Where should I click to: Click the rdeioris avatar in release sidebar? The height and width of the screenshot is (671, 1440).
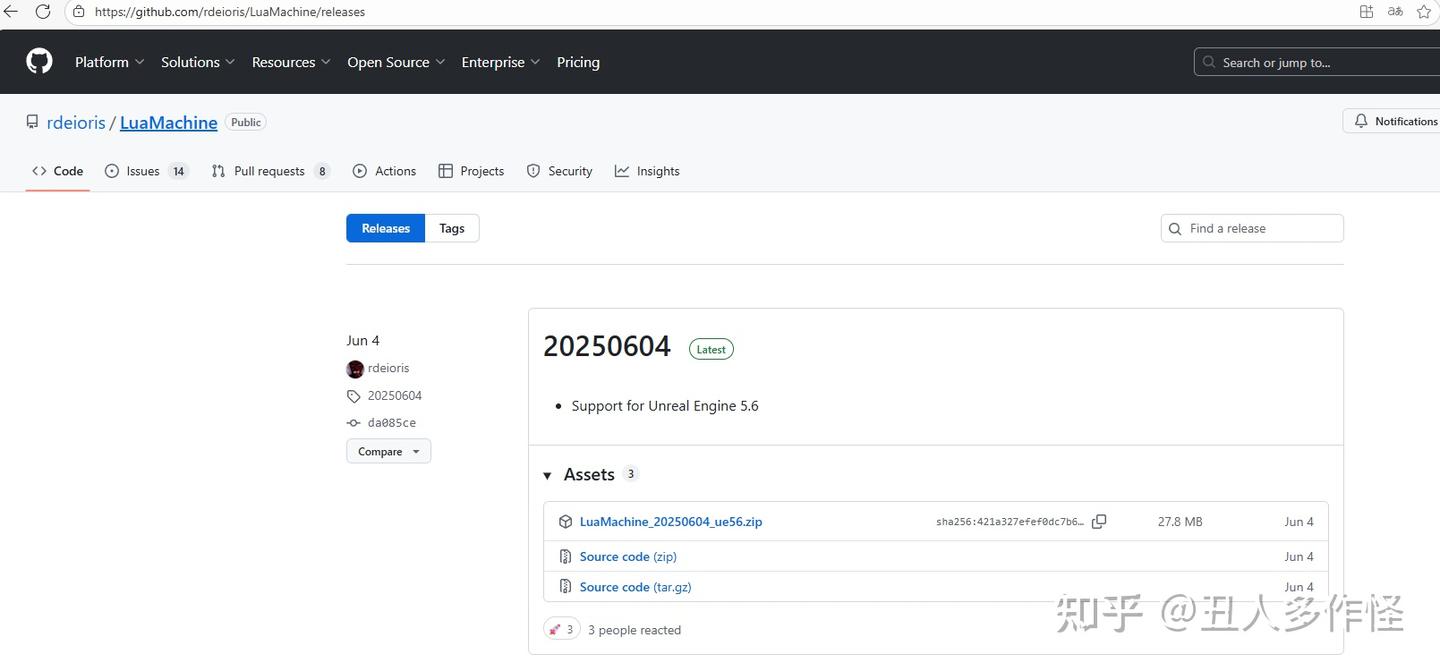[x=355, y=369]
